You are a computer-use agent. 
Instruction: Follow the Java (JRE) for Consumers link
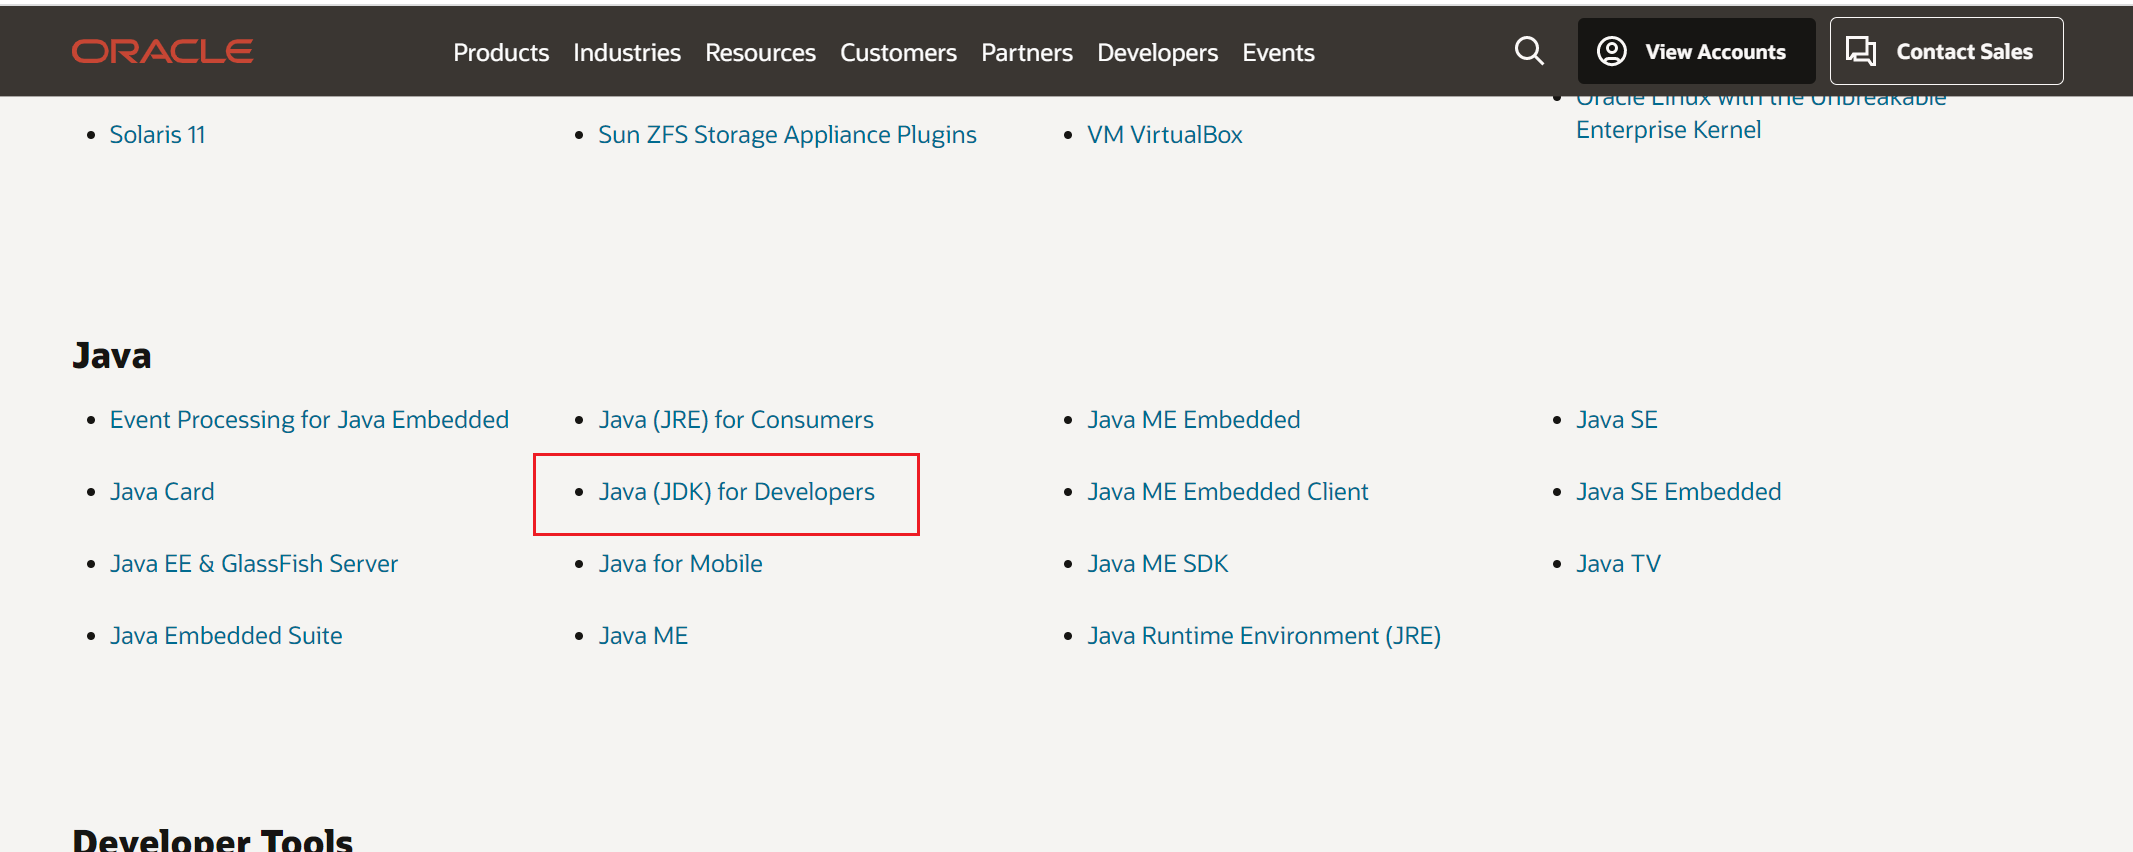736,420
